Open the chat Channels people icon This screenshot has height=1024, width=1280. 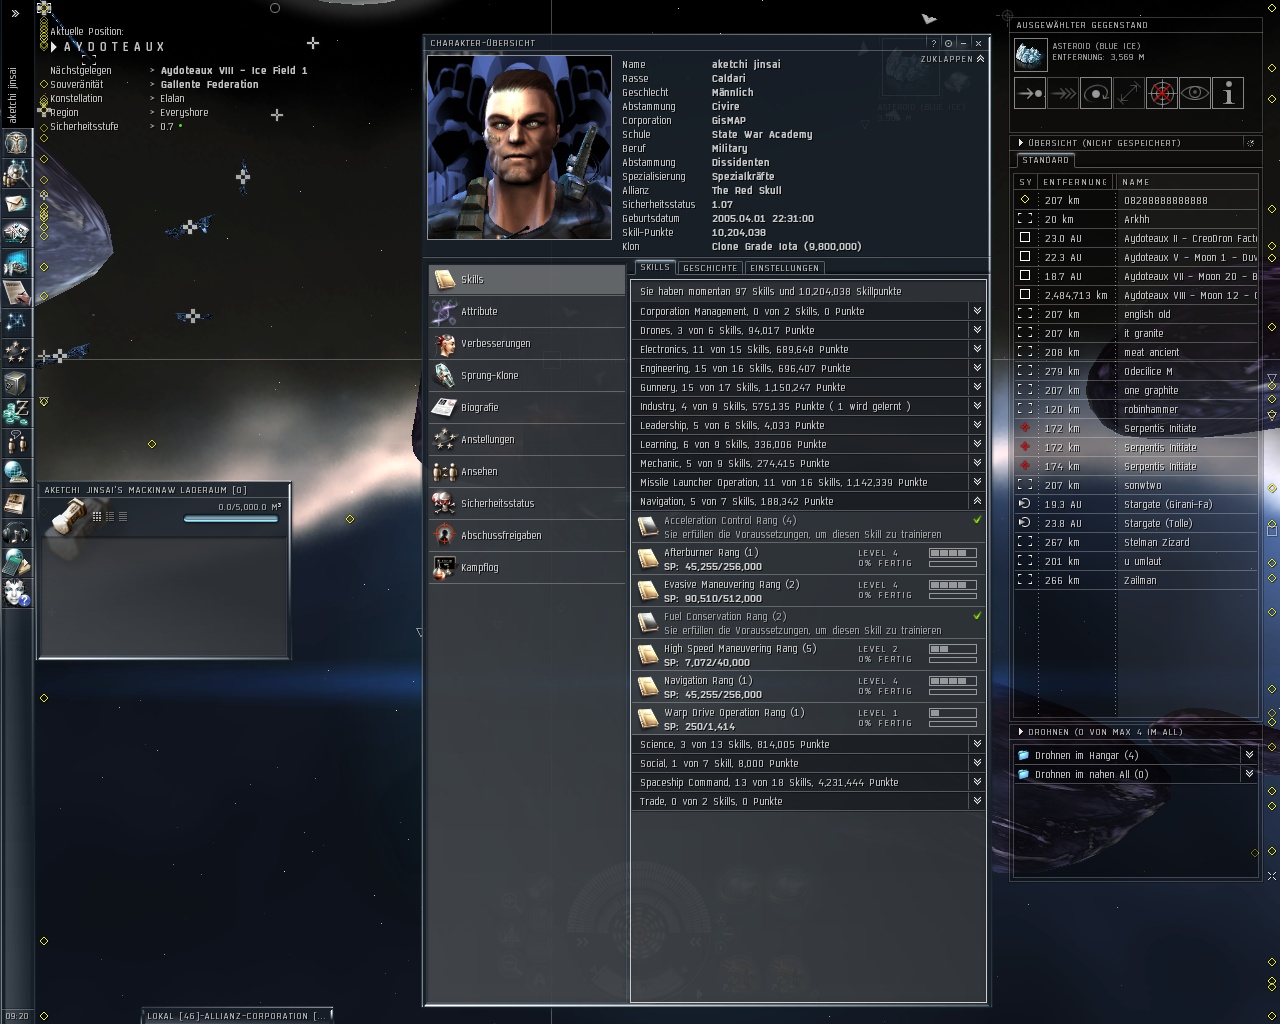[x=16, y=442]
